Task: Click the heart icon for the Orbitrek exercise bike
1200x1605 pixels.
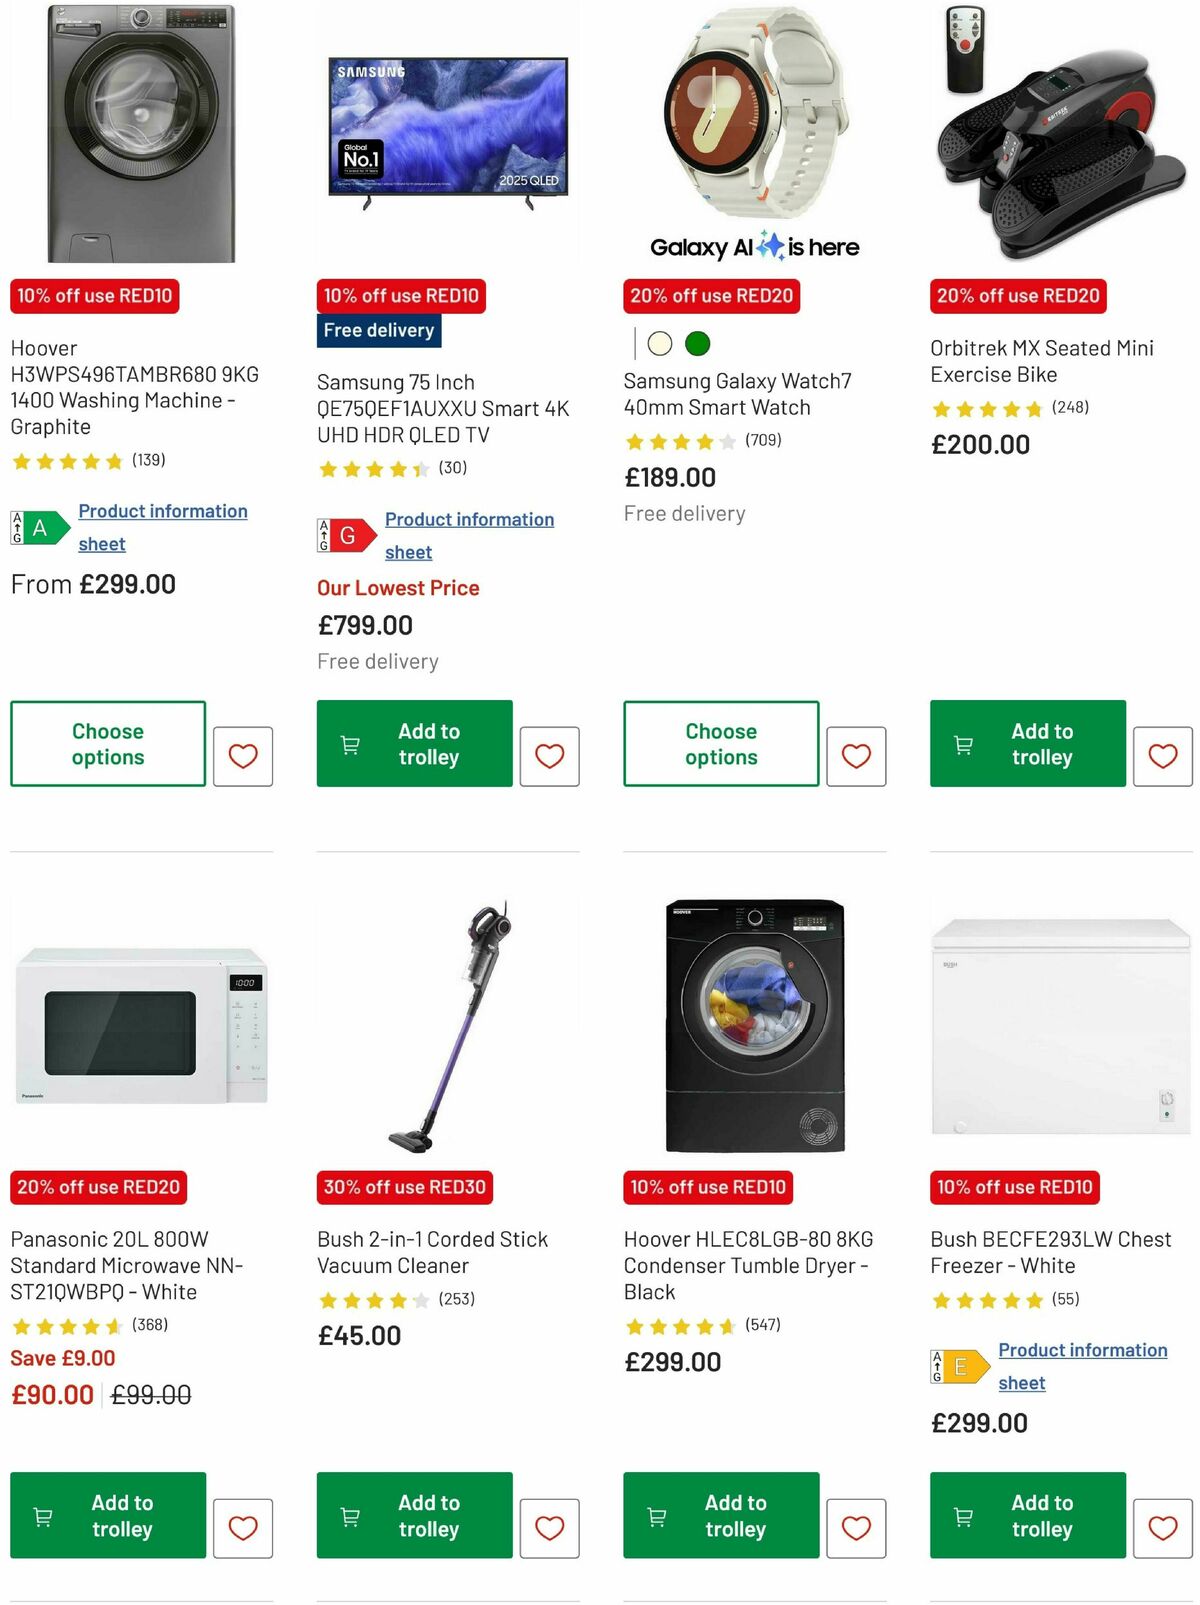Action: tap(1162, 756)
